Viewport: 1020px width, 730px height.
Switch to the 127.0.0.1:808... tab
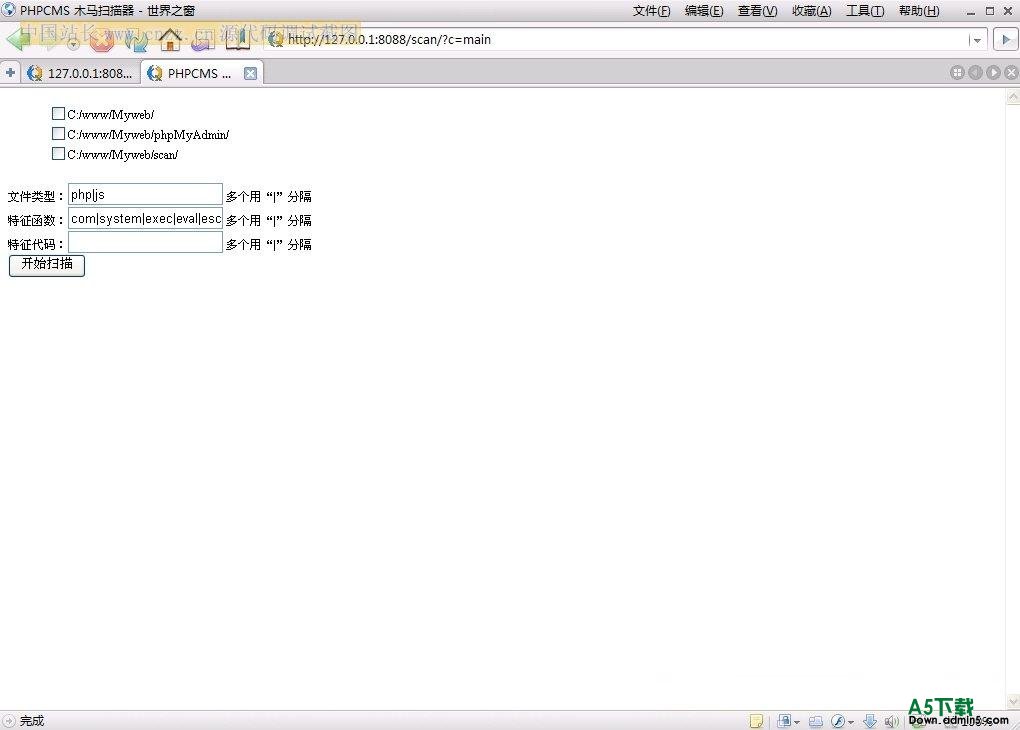(81, 73)
